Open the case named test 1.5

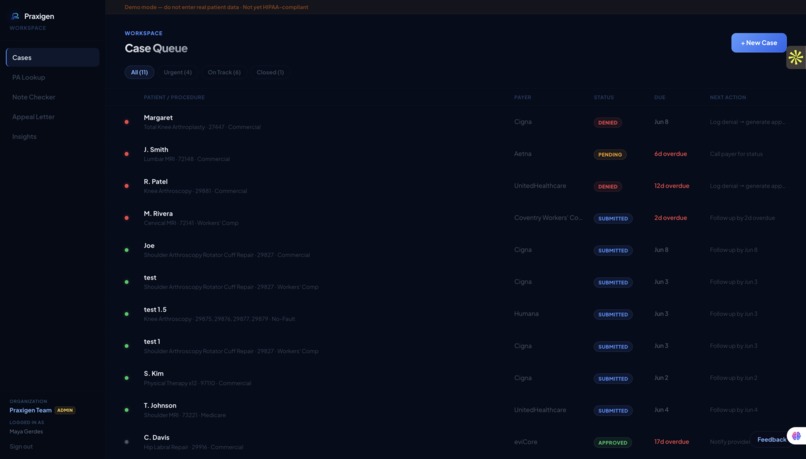coord(455,314)
